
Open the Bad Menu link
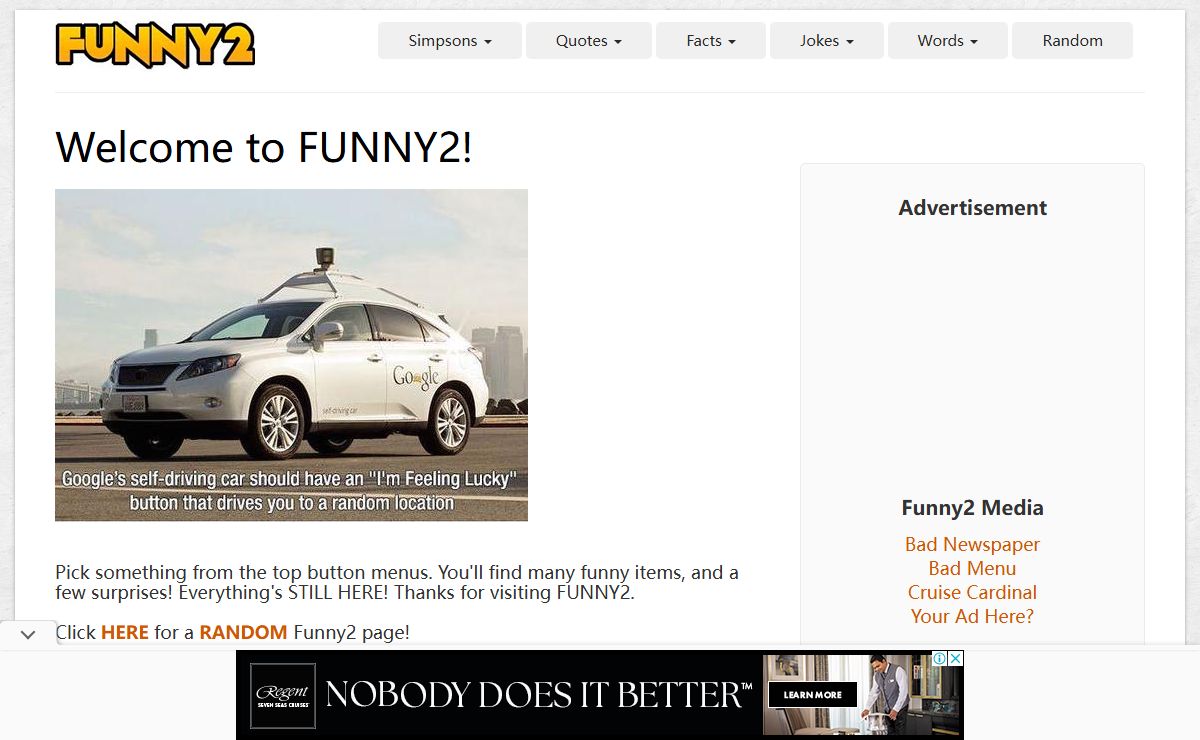coord(972,568)
